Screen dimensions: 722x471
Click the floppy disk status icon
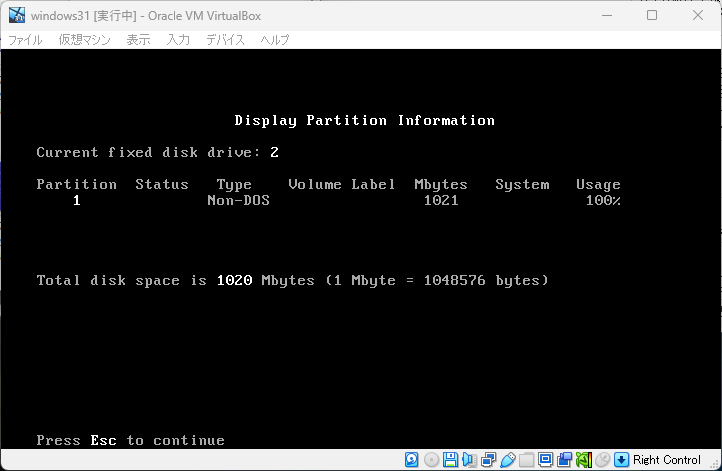(x=450, y=459)
